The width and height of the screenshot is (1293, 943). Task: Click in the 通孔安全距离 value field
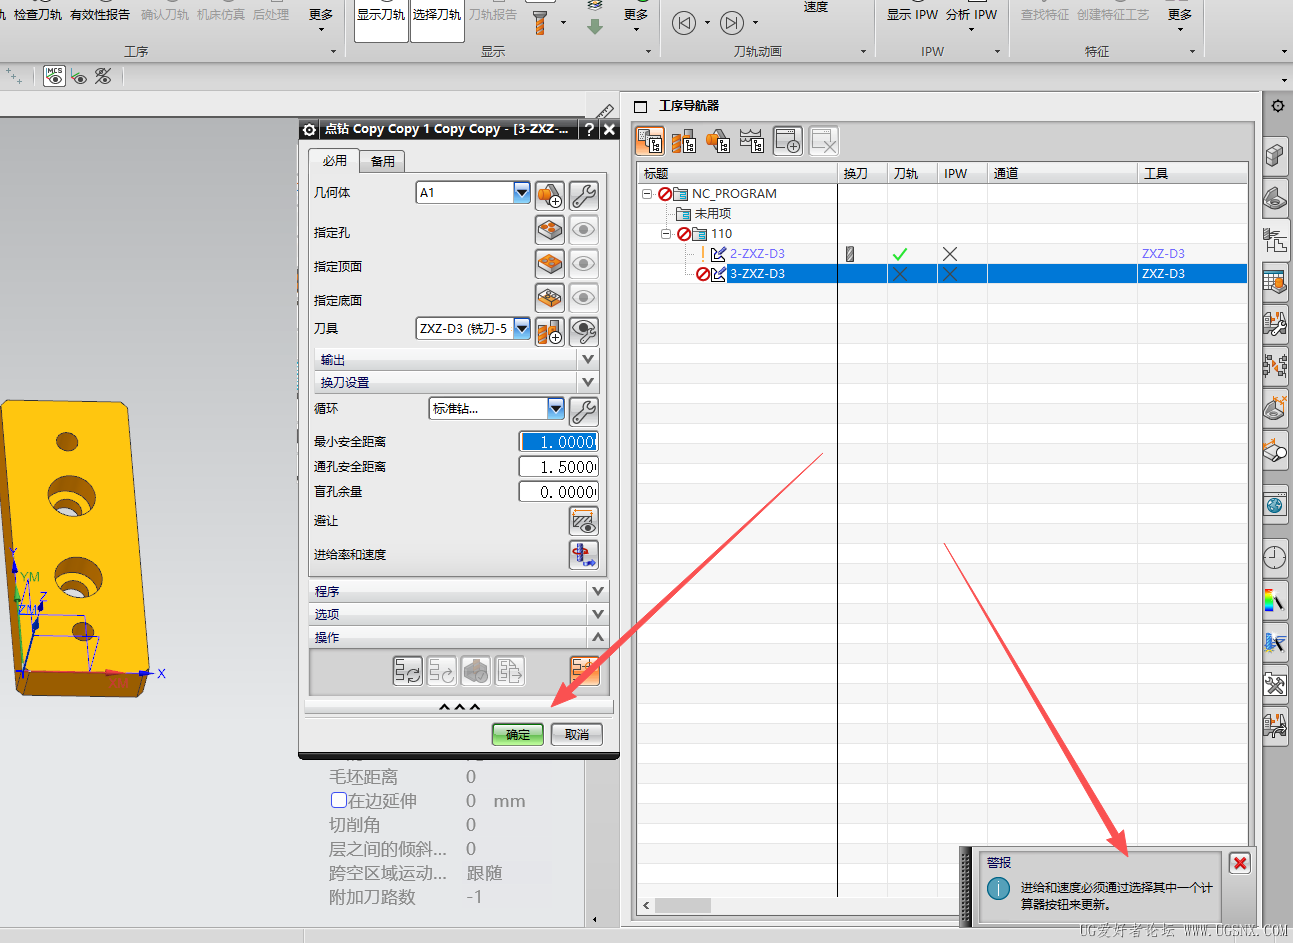[x=559, y=467]
